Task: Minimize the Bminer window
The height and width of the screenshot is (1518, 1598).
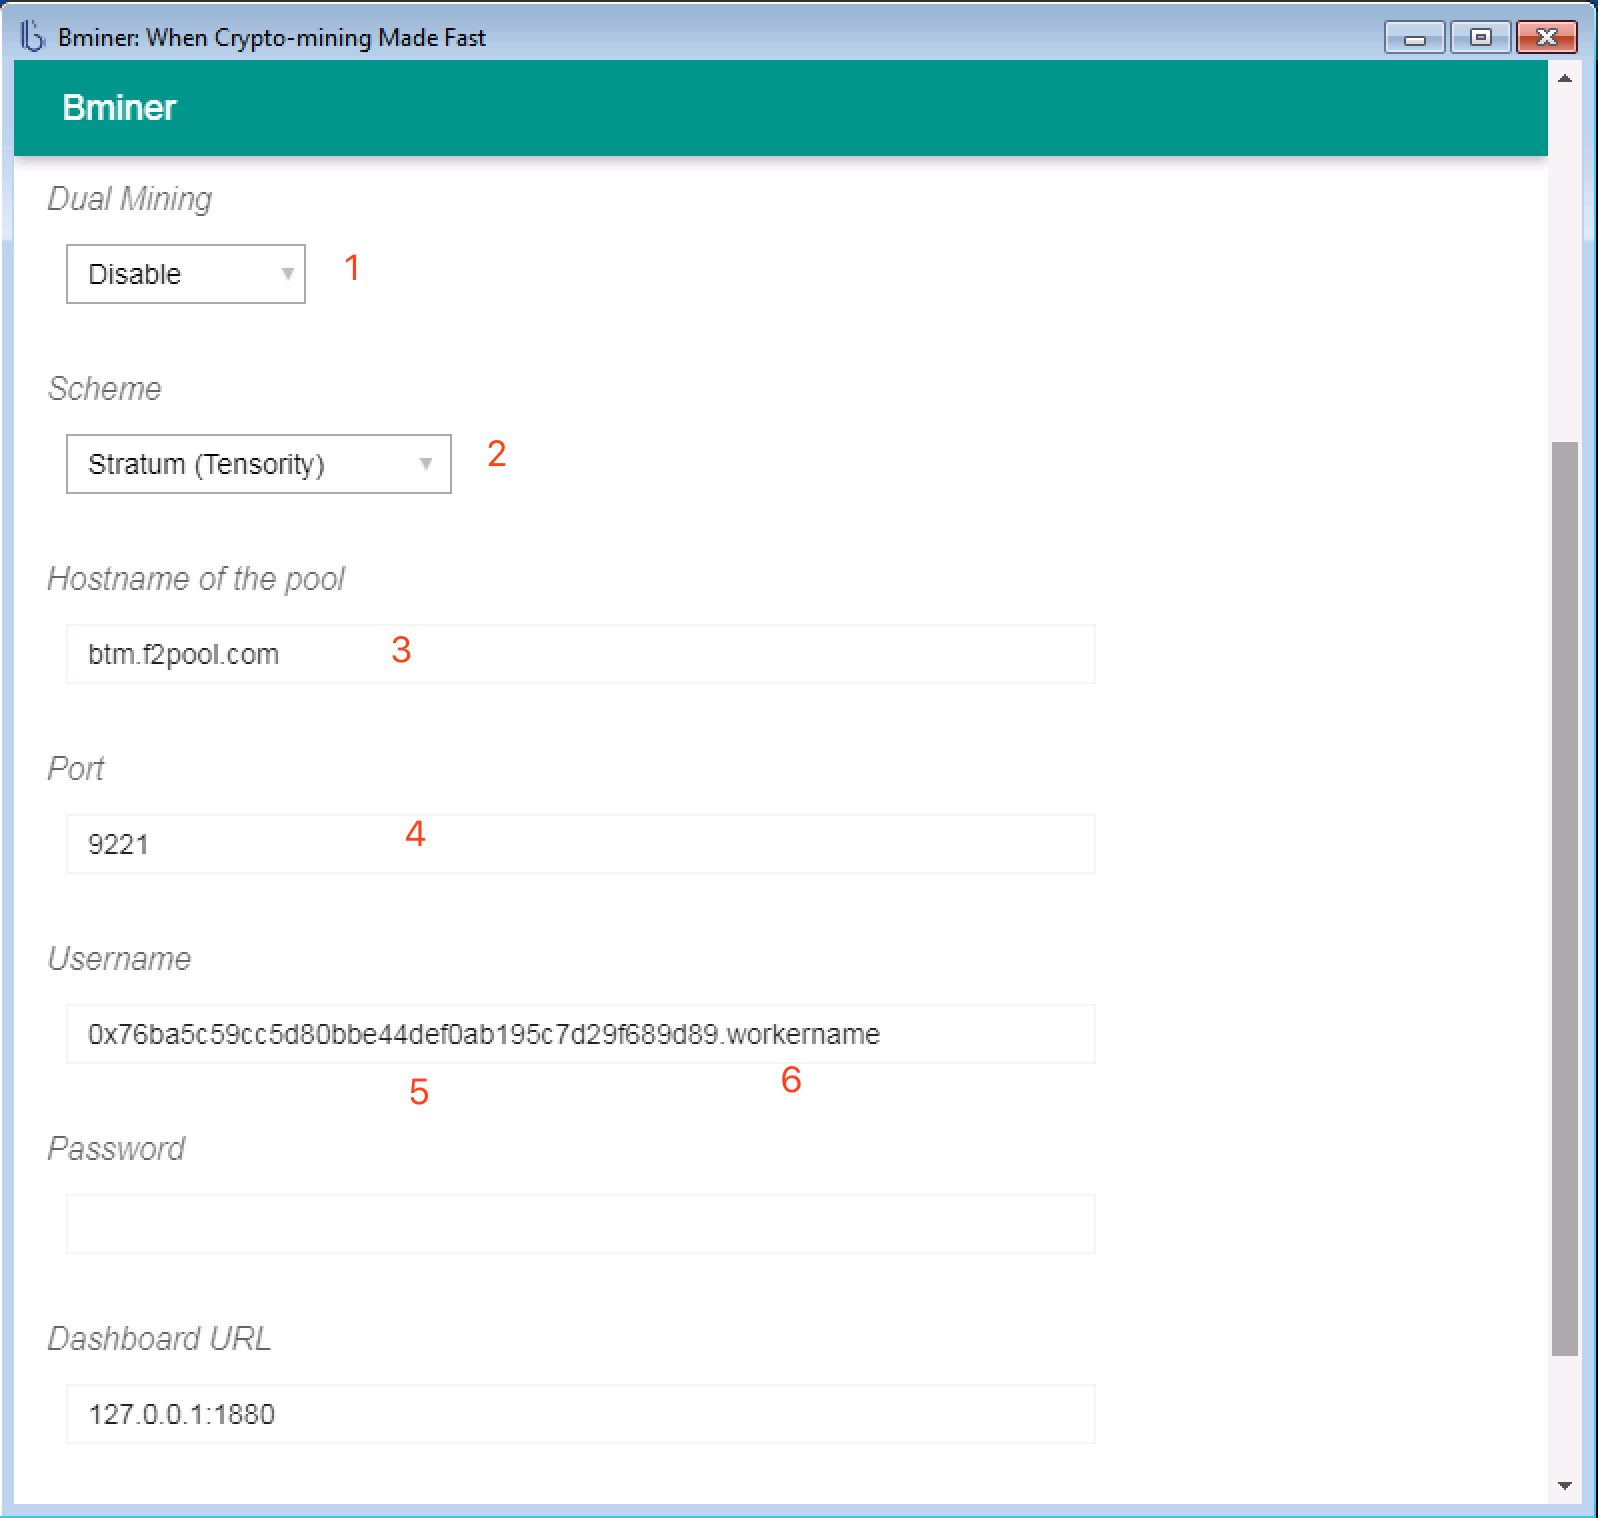Action: (x=1414, y=38)
